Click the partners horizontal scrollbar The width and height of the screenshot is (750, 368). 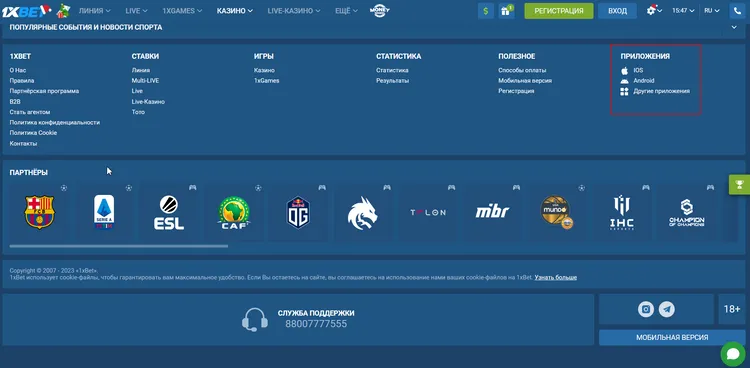(119, 246)
